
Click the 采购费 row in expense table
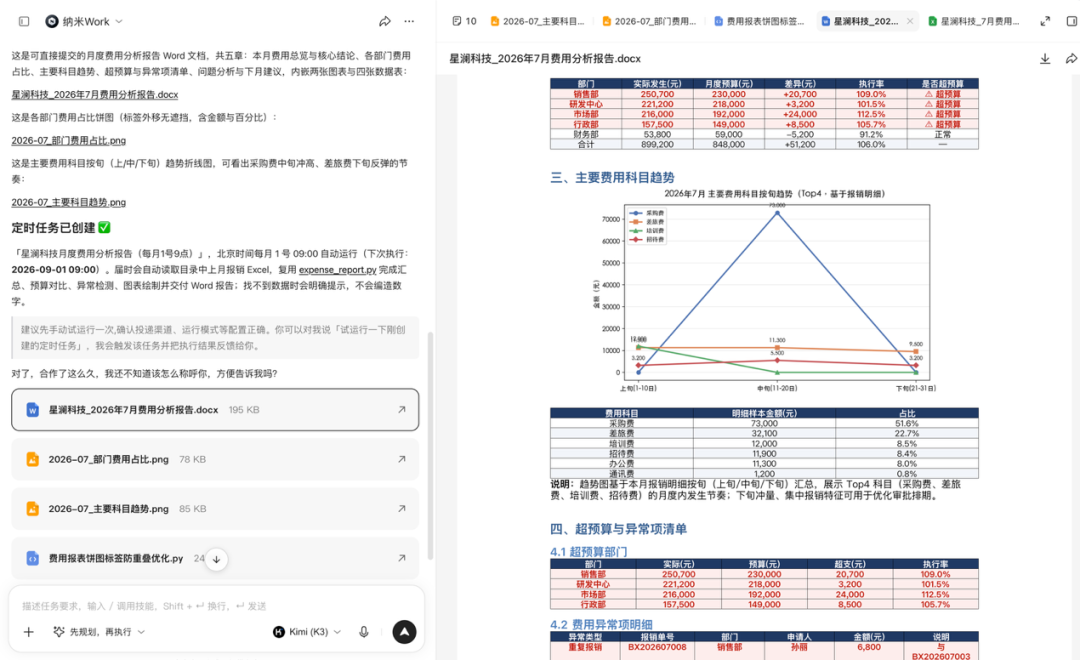pos(764,424)
